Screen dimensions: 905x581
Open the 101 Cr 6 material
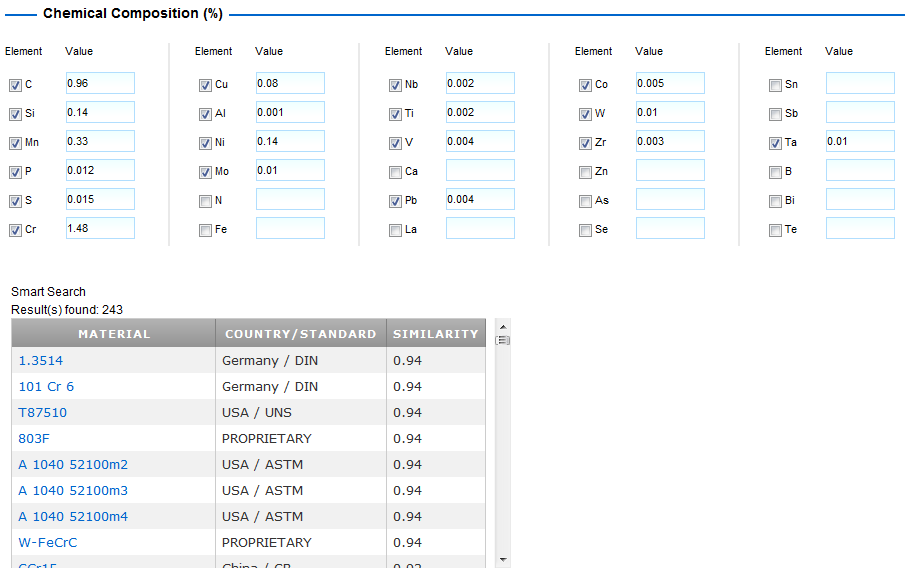(46, 387)
